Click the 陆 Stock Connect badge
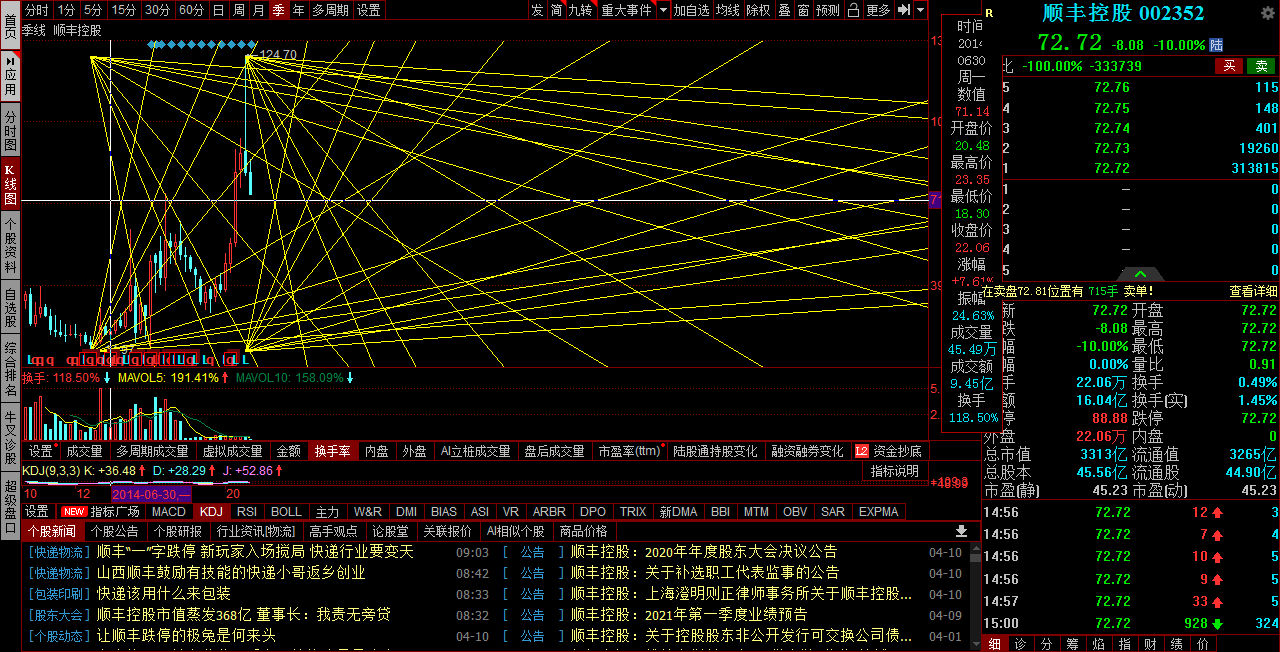1280x652 pixels. pos(1216,45)
